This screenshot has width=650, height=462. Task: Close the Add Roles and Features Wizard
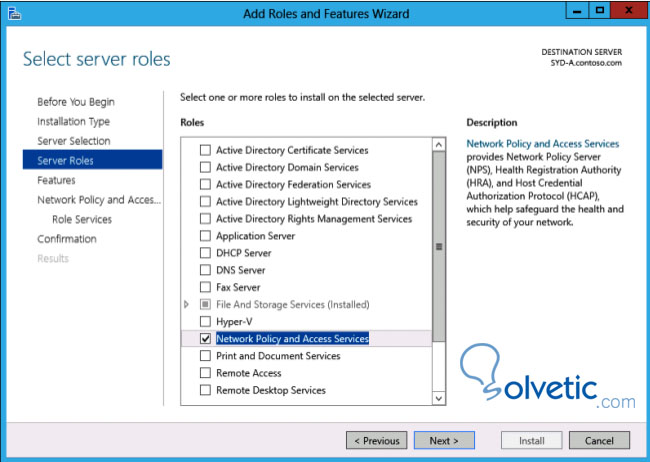pos(628,11)
